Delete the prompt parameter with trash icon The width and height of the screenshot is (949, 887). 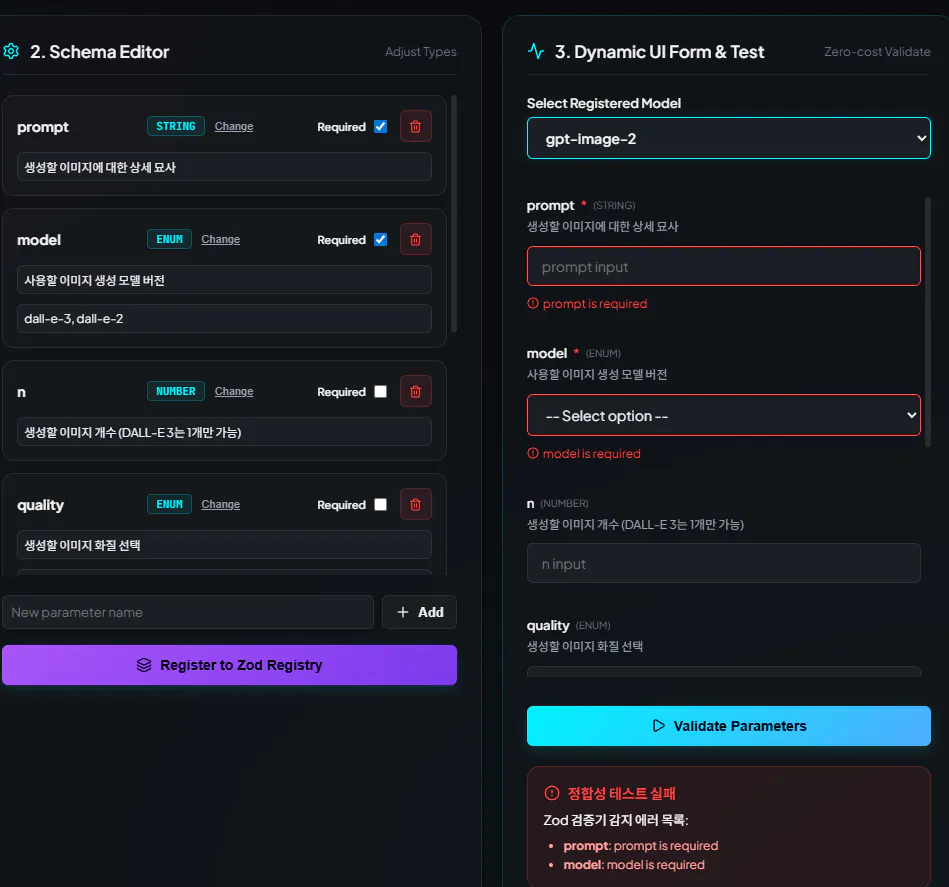pyautogui.click(x=416, y=126)
